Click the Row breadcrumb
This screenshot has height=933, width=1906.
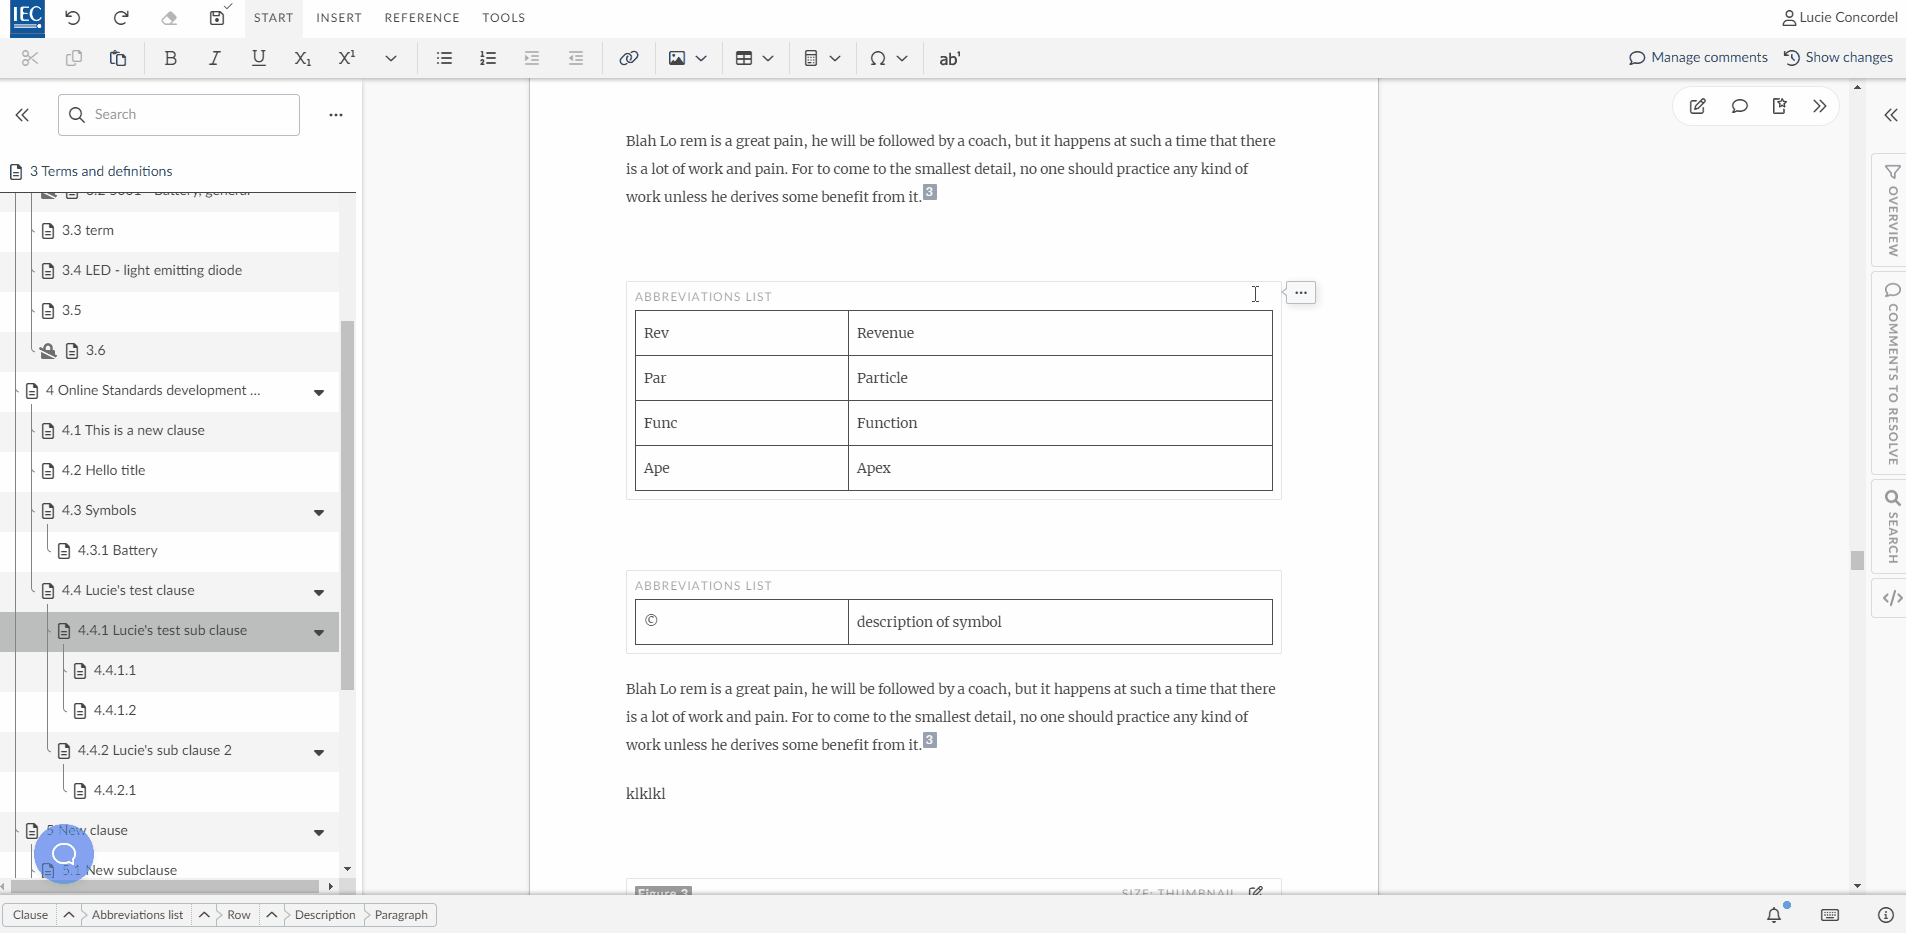pyautogui.click(x=239, y=915)
